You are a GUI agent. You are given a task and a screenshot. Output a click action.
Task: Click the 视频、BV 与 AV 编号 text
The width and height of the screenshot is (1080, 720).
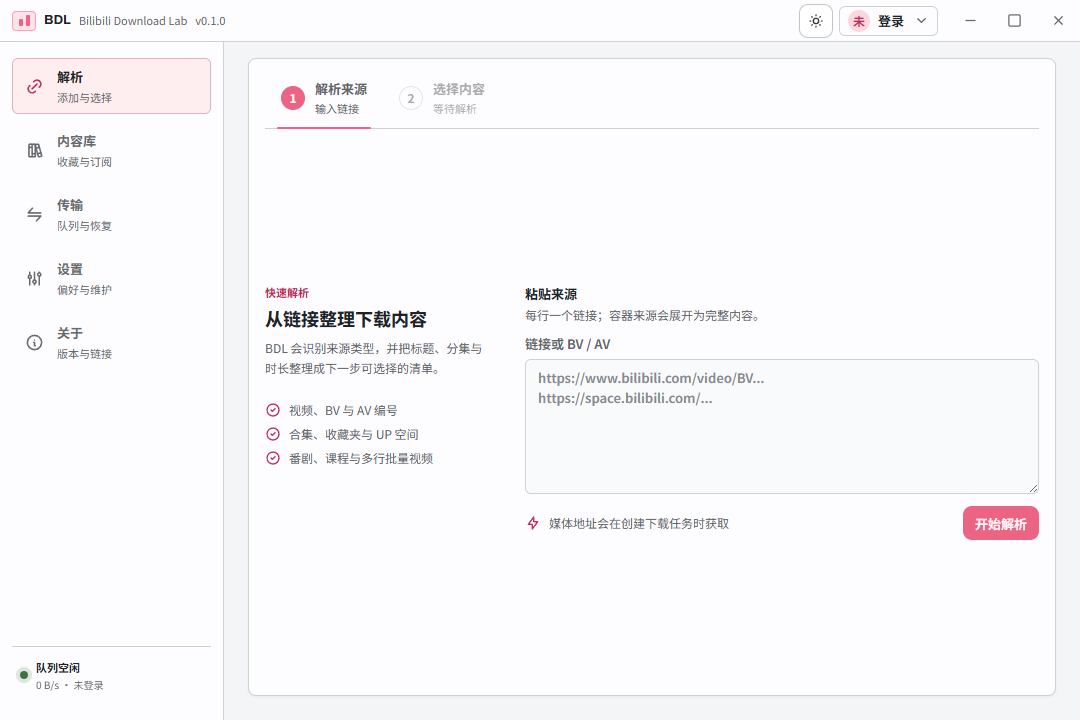[343, 411]
